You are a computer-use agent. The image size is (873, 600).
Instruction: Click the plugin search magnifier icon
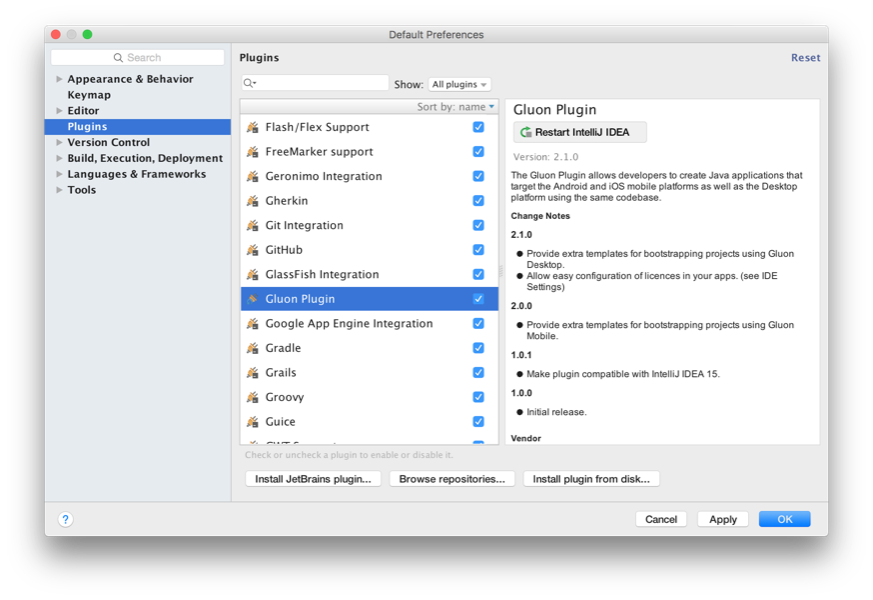tap(249, 83)
